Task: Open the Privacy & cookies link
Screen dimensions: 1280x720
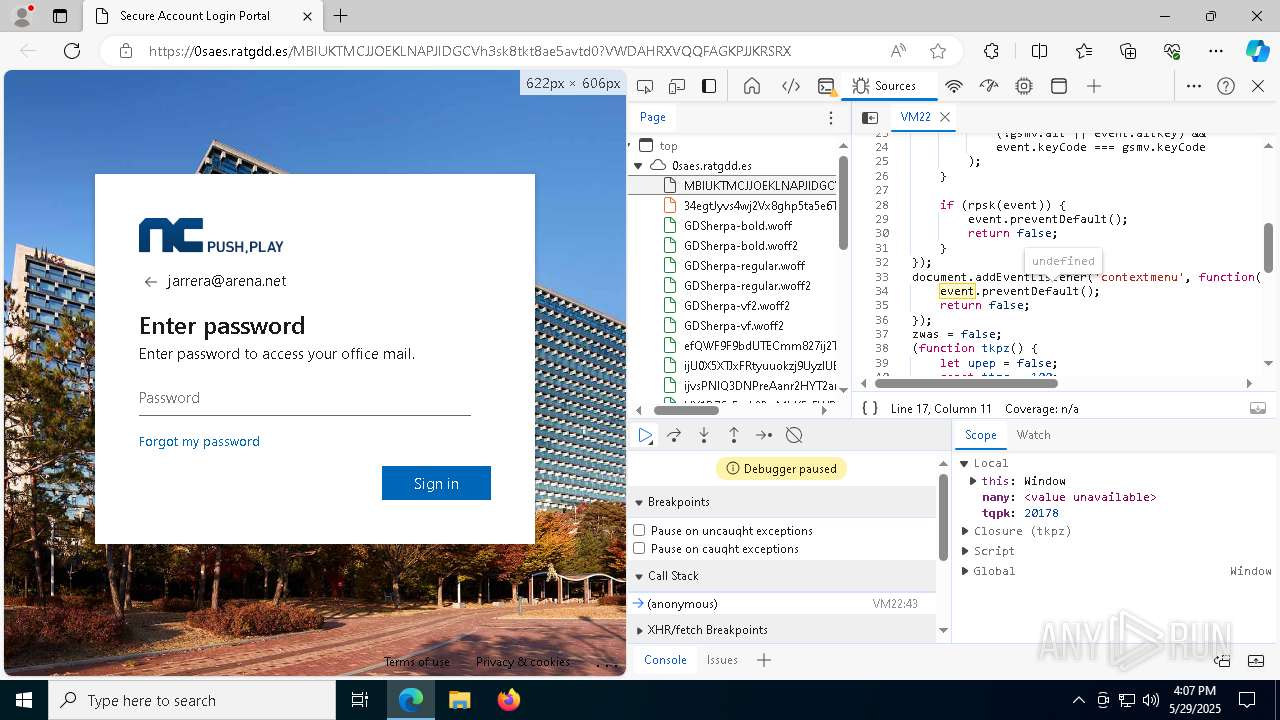Action: click(x=523, y=662)
